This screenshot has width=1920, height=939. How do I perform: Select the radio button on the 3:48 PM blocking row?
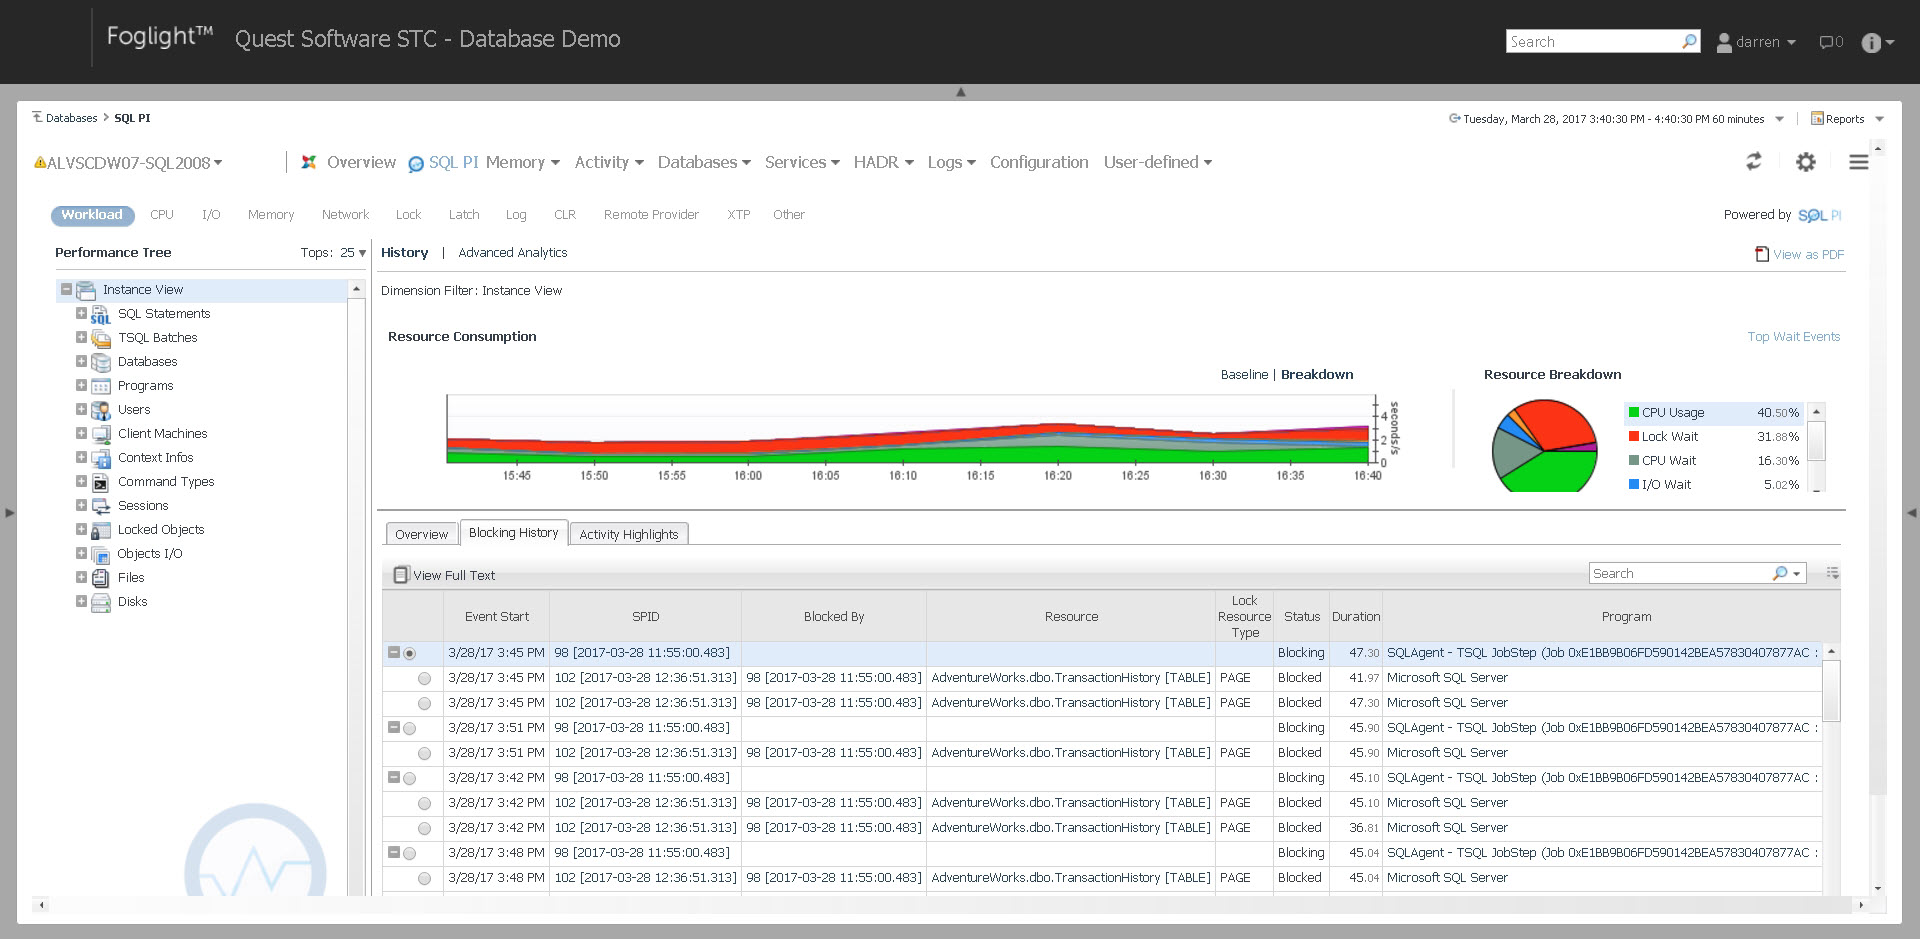(x=410, y=853)
